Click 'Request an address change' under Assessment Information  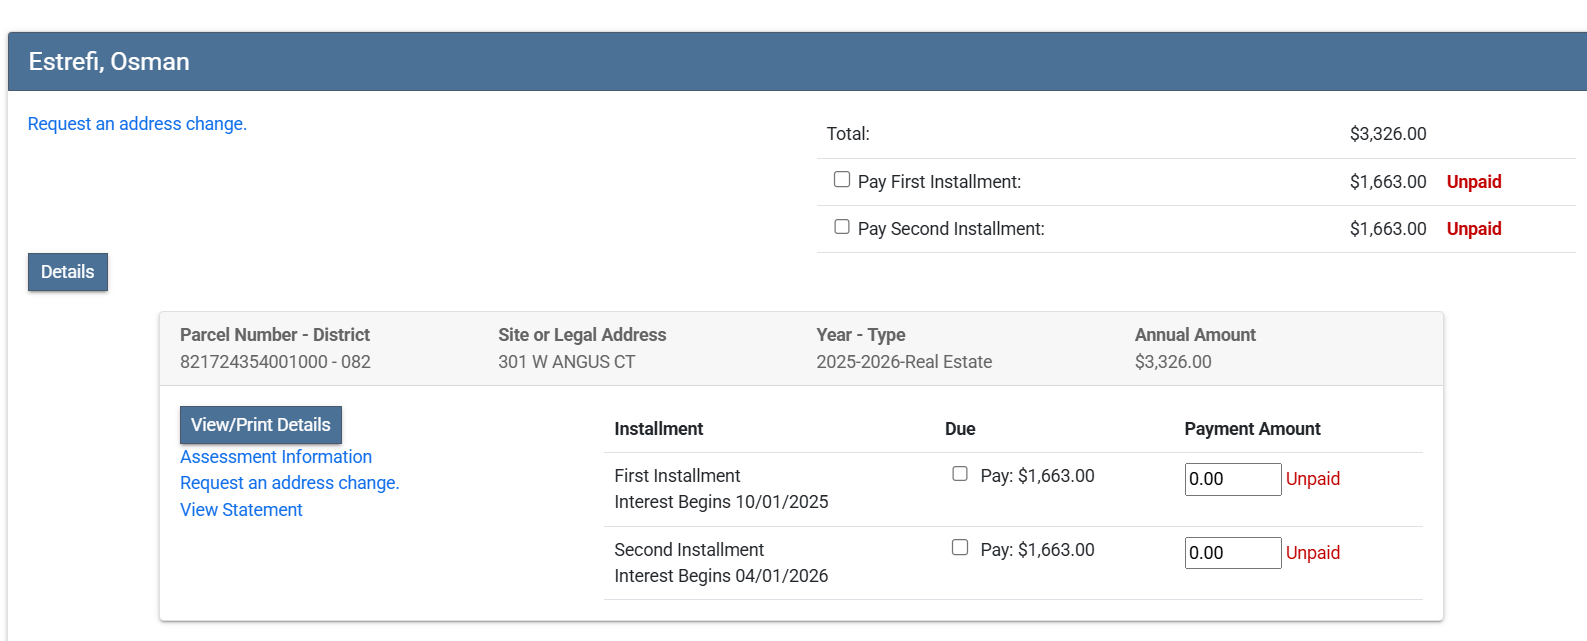[289, 483]
